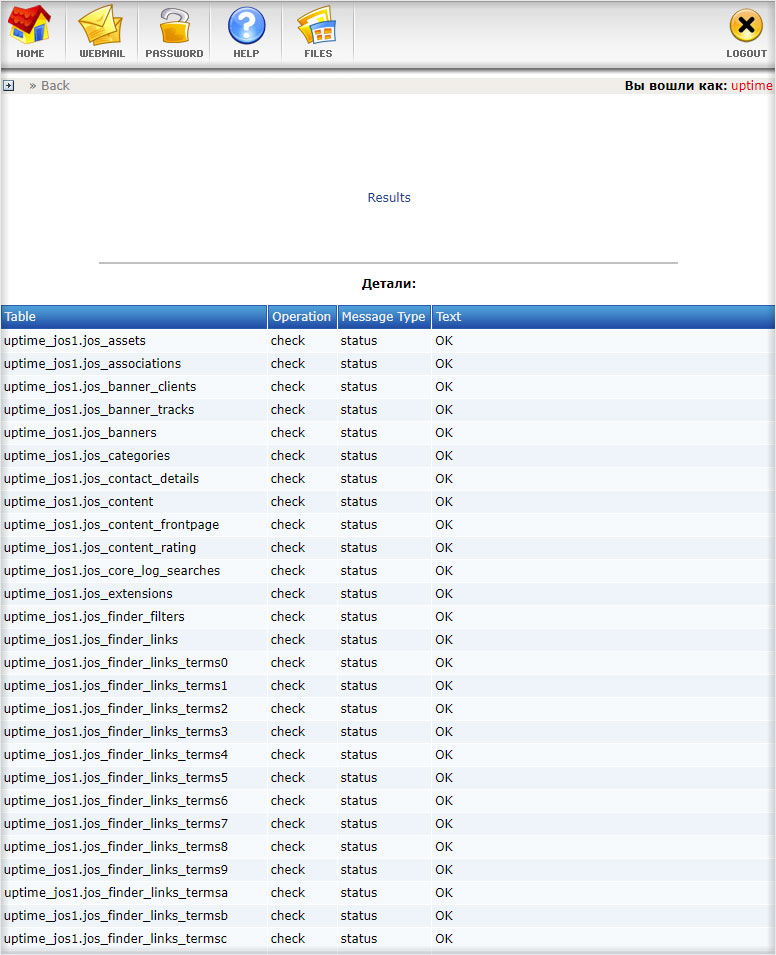
Task: Click 'OK' in the jos_banner_clients row
Action: pos(444,387)
